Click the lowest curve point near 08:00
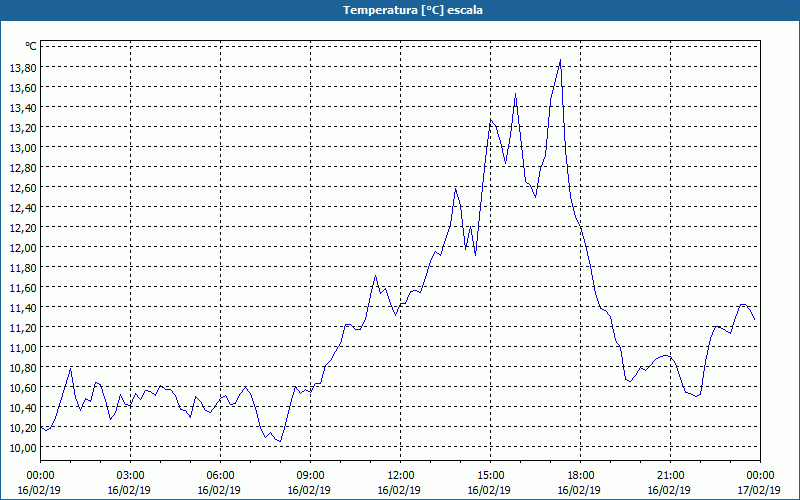Viewport: 800px width, 500px height. (280, 441)
